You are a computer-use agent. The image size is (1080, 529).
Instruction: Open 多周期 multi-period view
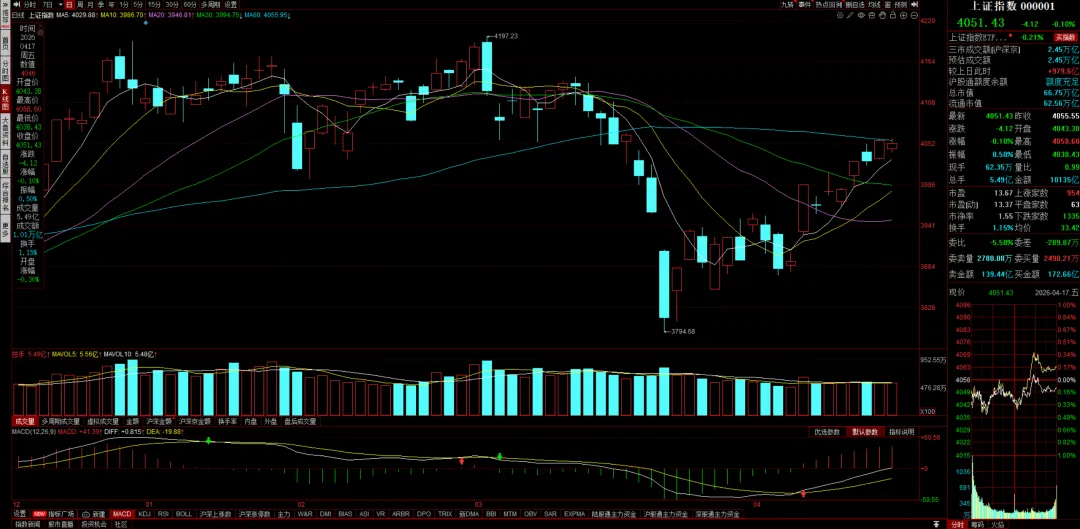(211, 5)
